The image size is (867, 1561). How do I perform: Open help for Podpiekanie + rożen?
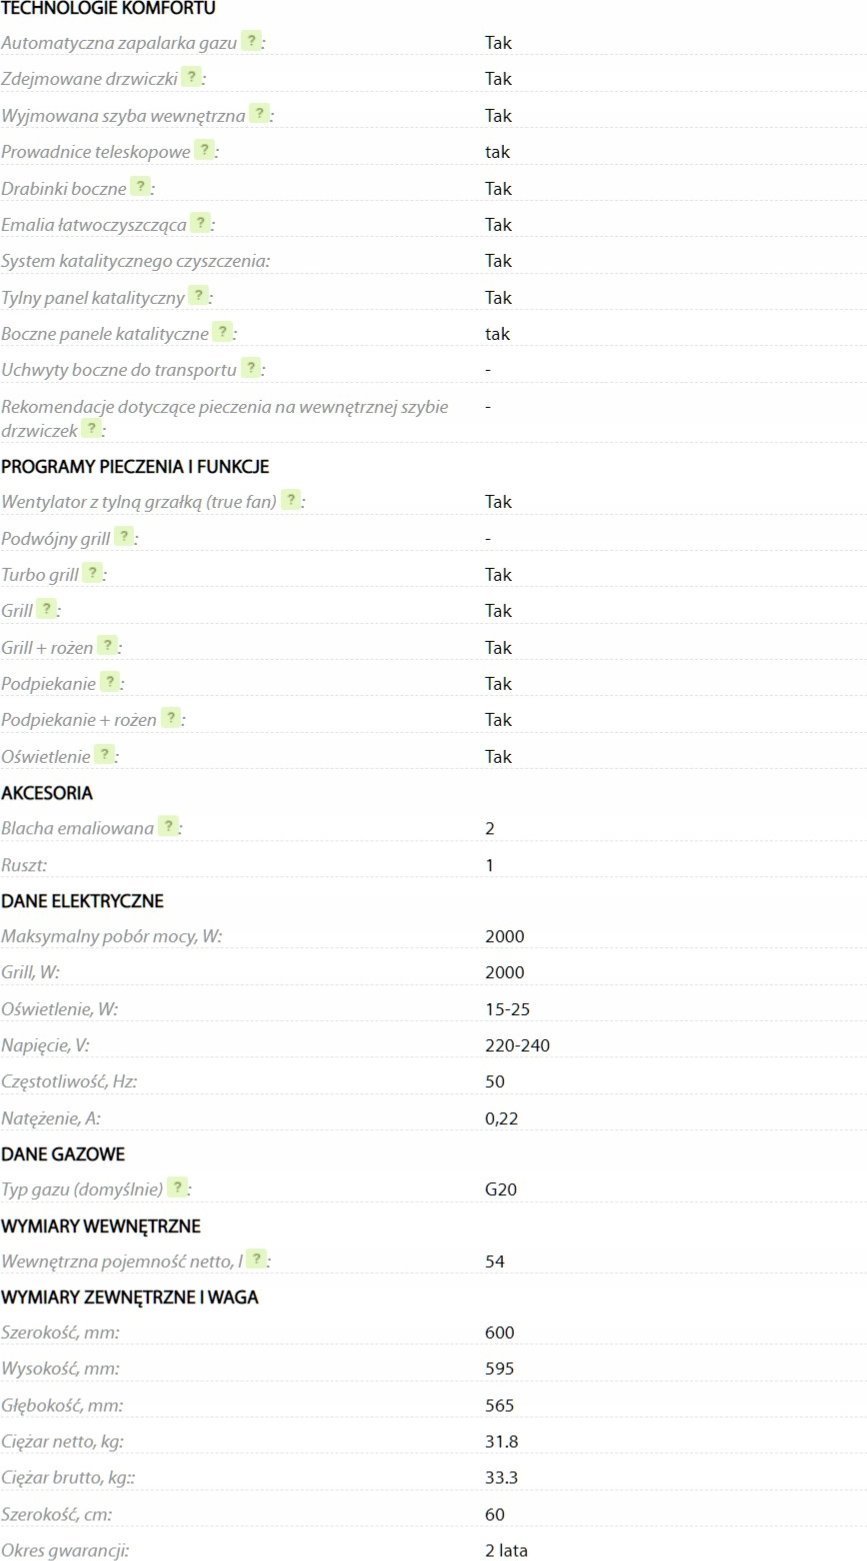point(171,718)
